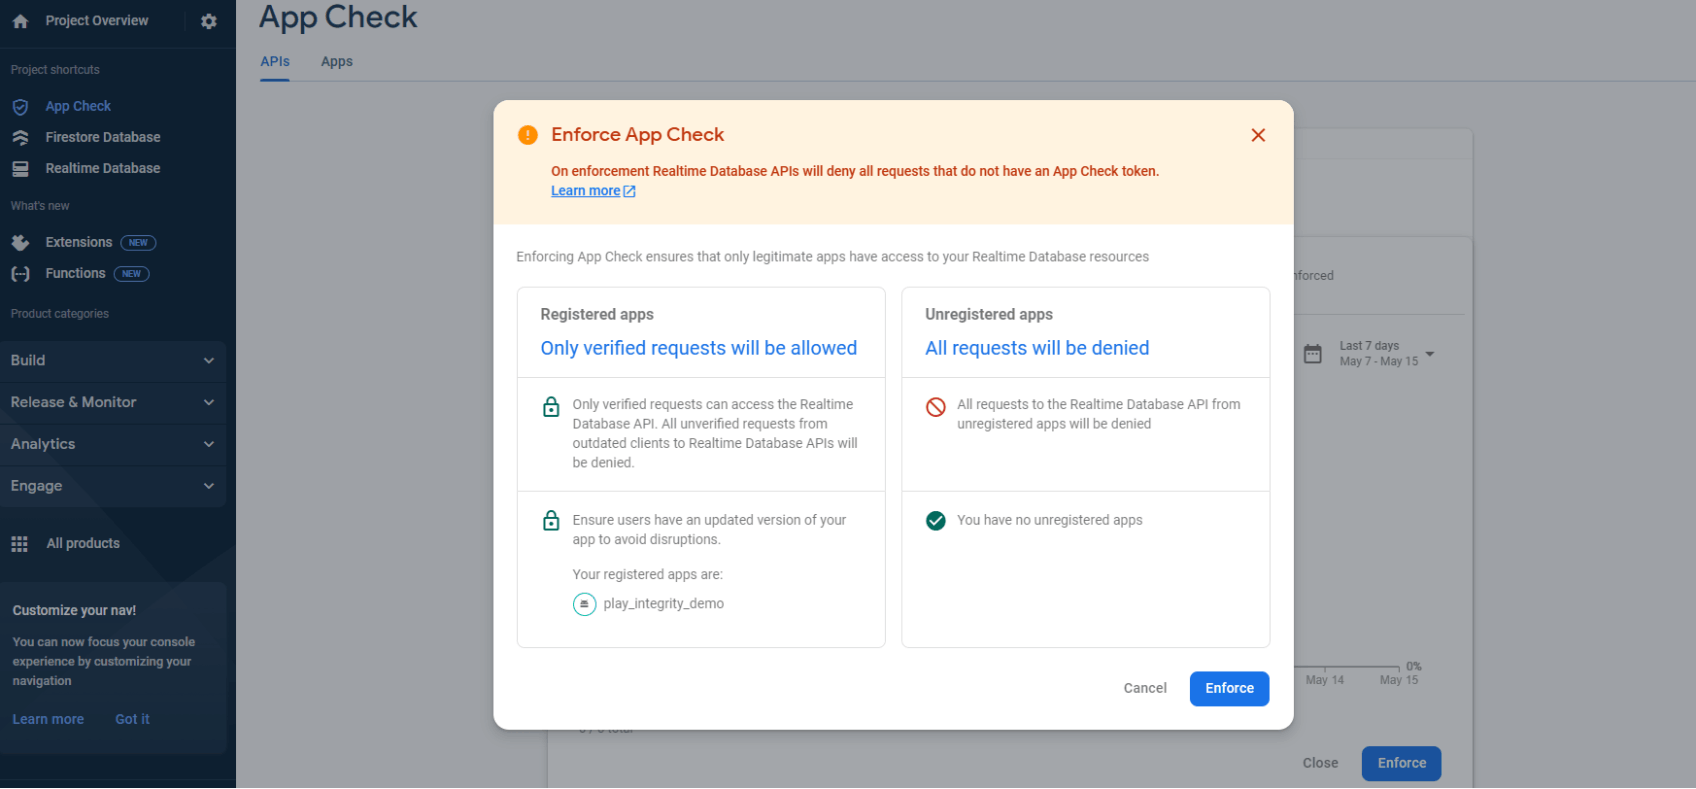Open Firestore Database from project shortcuts
1696x789 pixels.
102,137
